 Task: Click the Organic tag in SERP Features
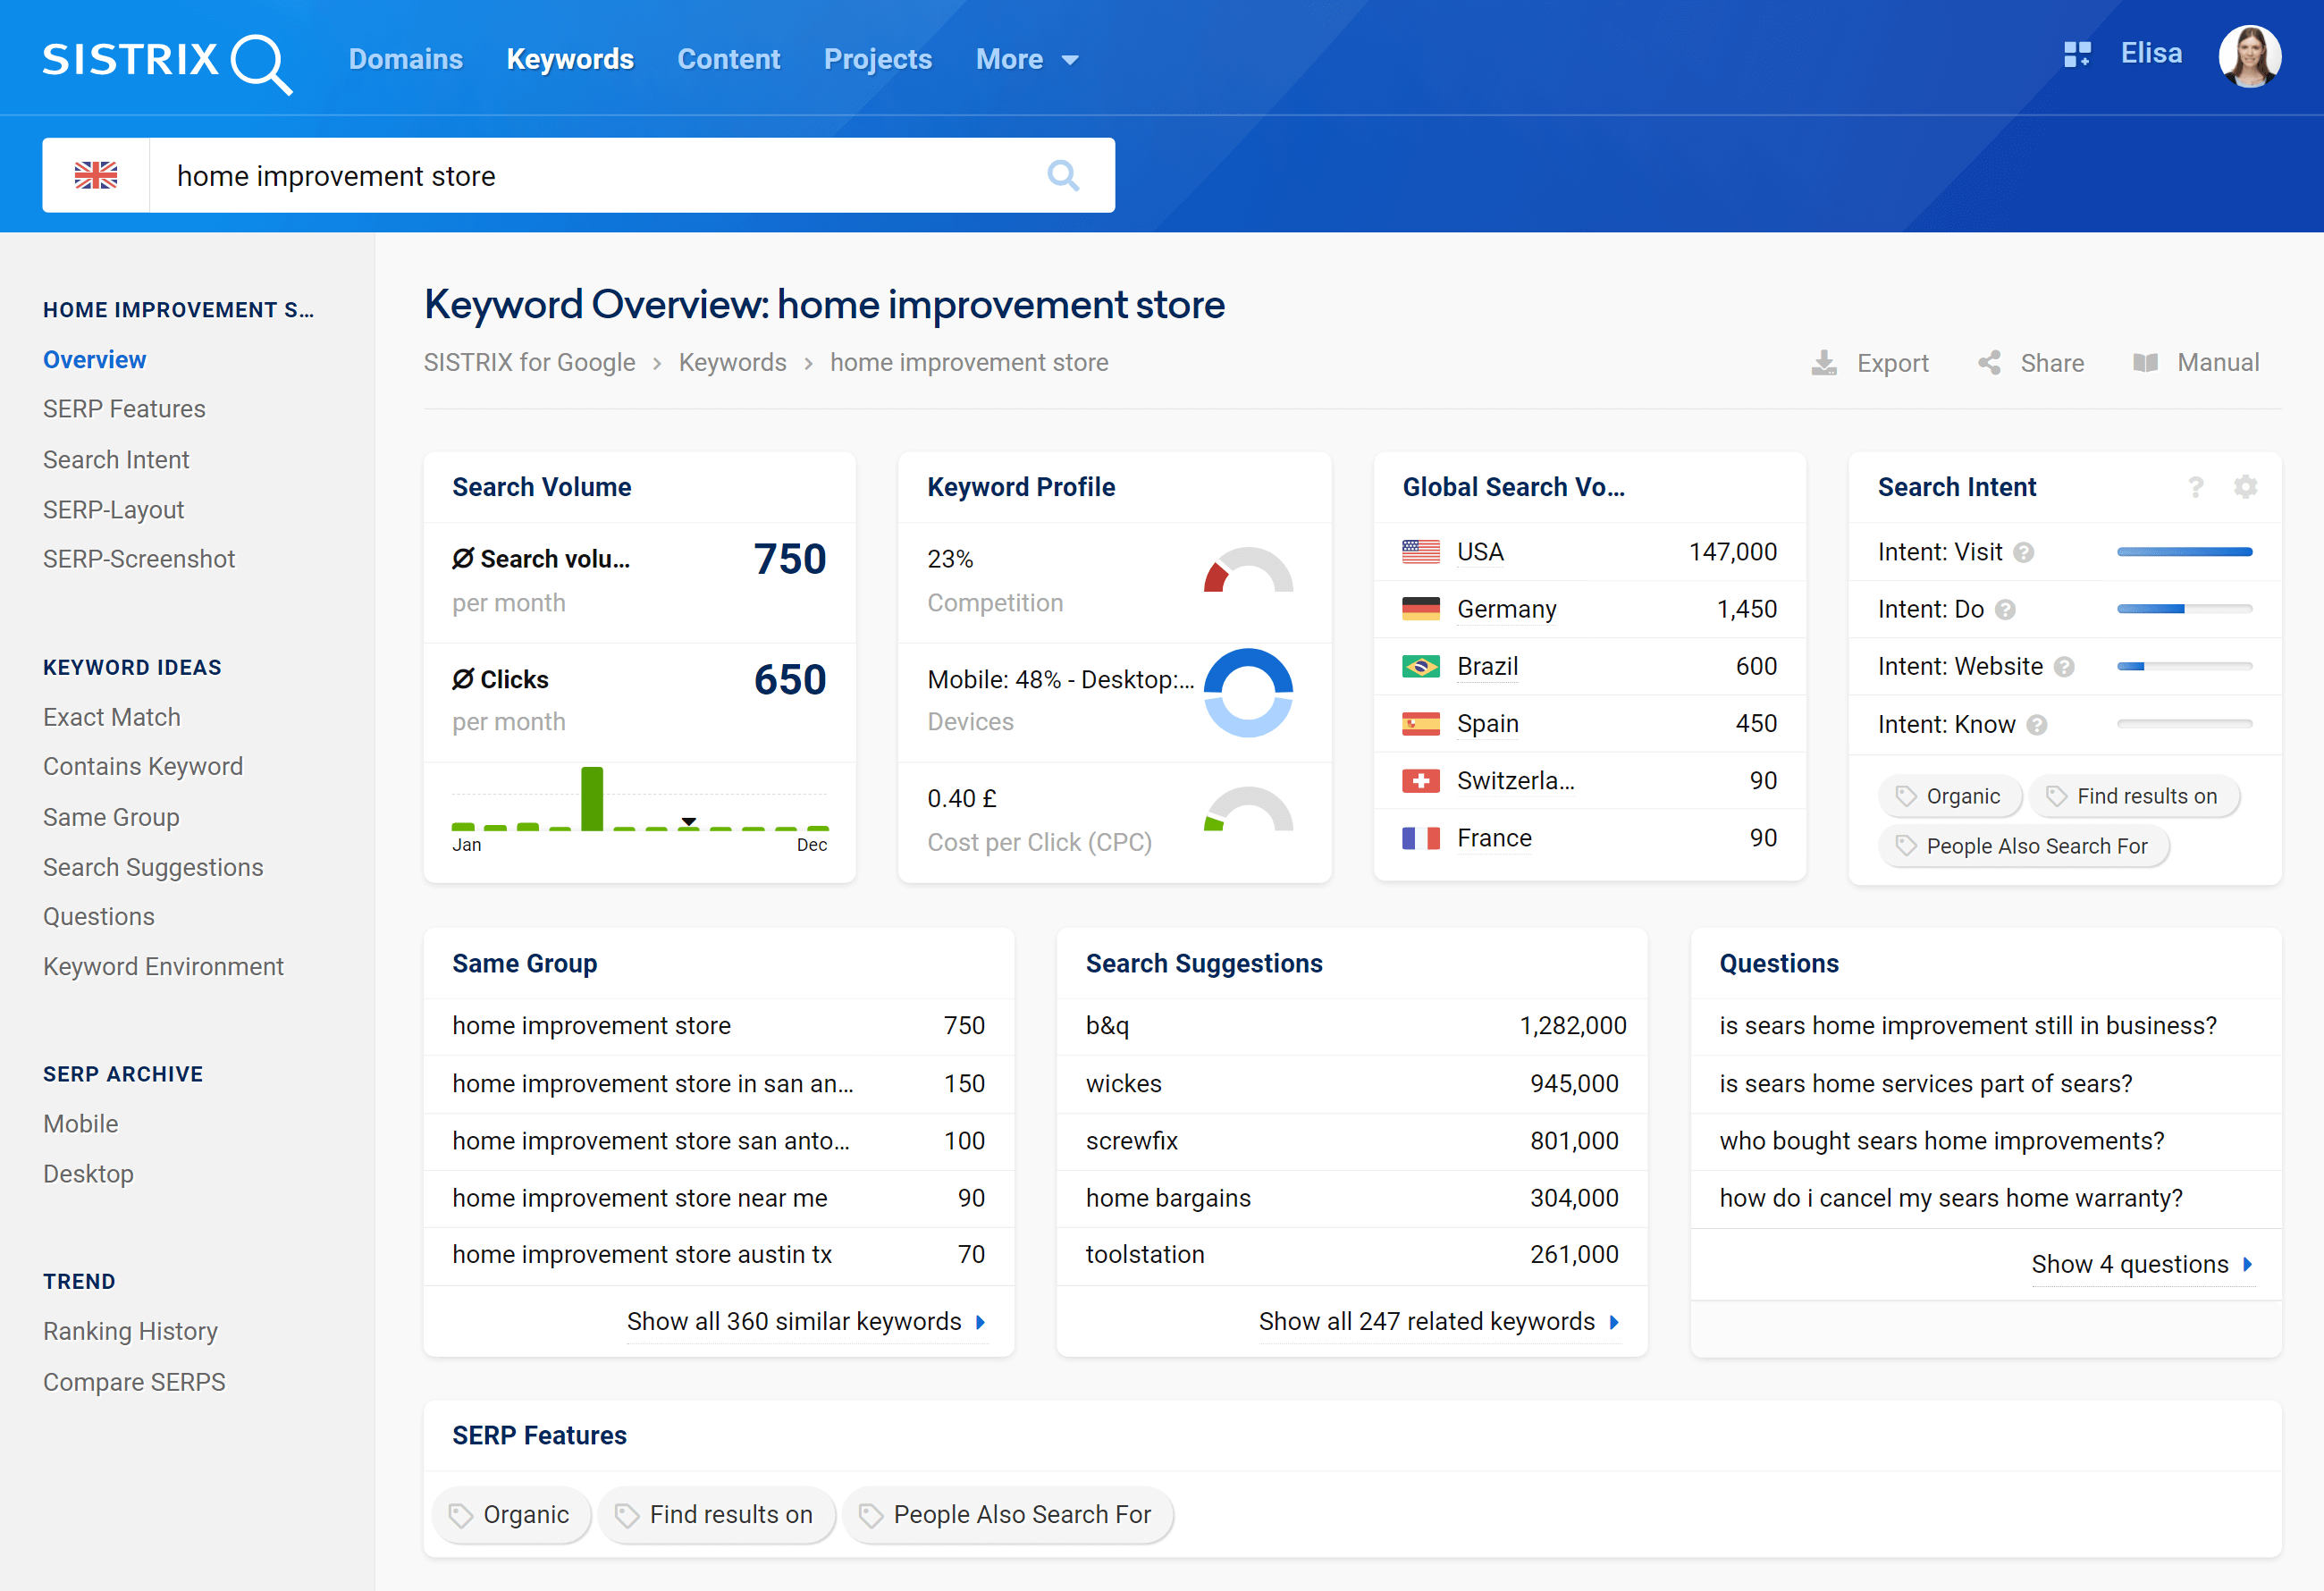(x=511, y=1515)
